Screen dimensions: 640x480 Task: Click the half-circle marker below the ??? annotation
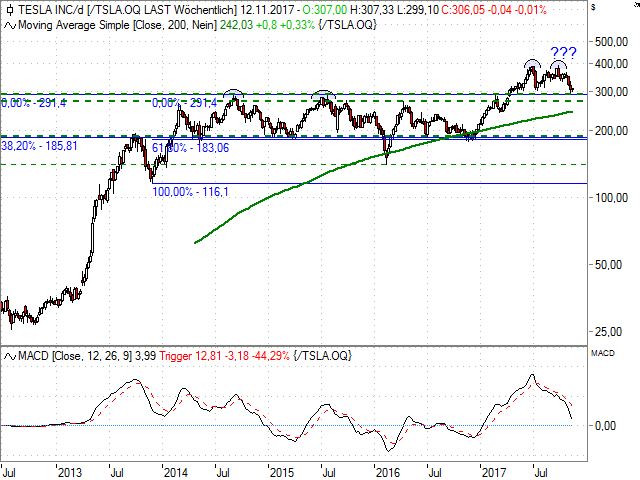(558, 64)
